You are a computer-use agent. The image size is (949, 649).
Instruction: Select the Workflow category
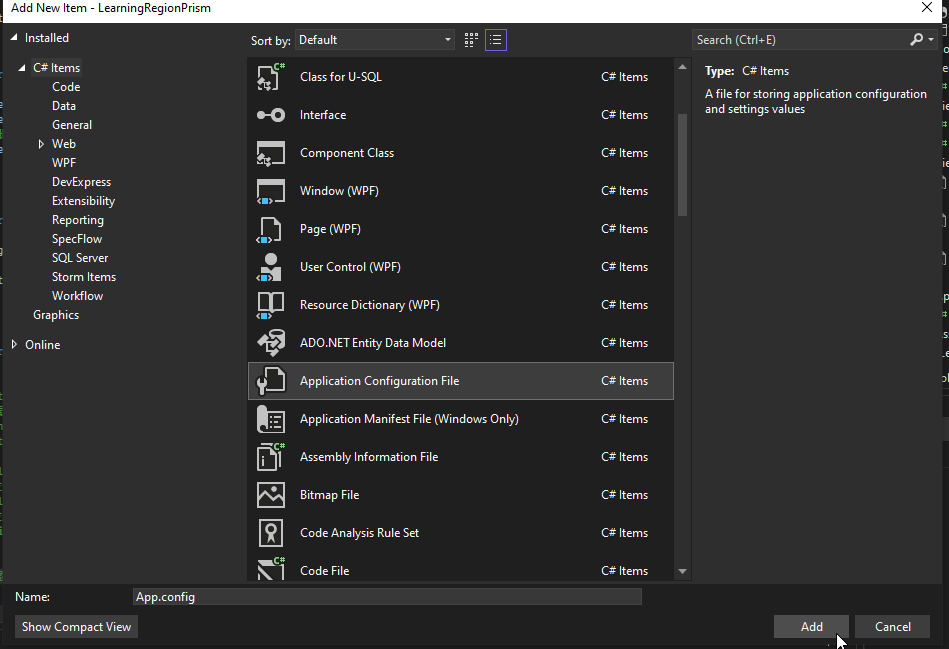point(77,296)
